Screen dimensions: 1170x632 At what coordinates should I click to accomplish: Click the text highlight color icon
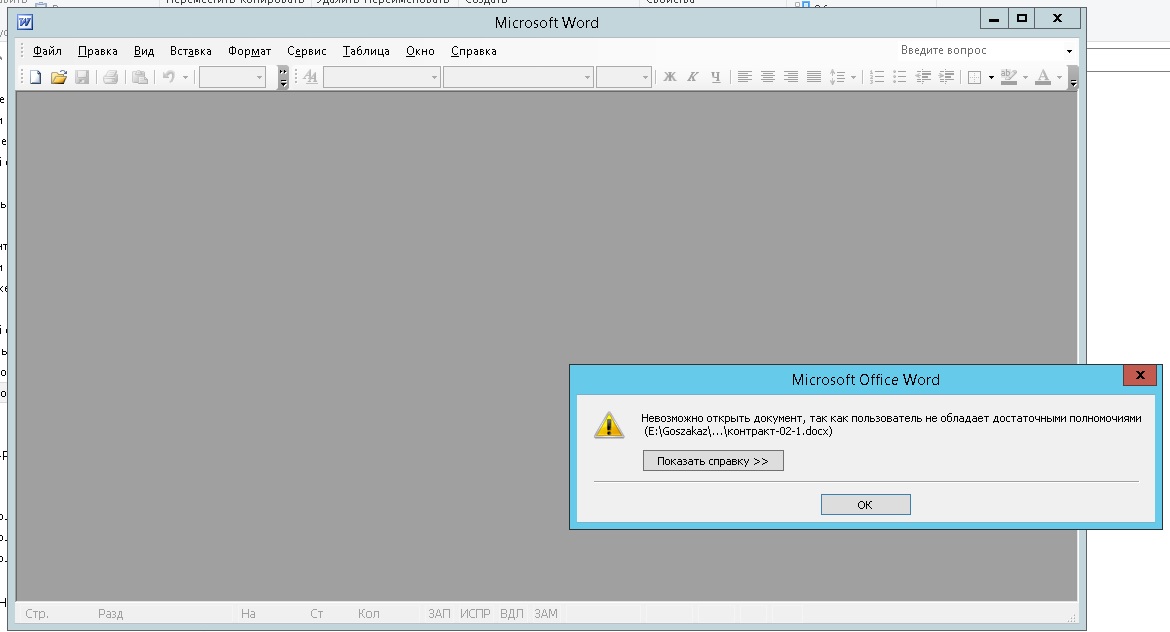(x=1009, y=77)
